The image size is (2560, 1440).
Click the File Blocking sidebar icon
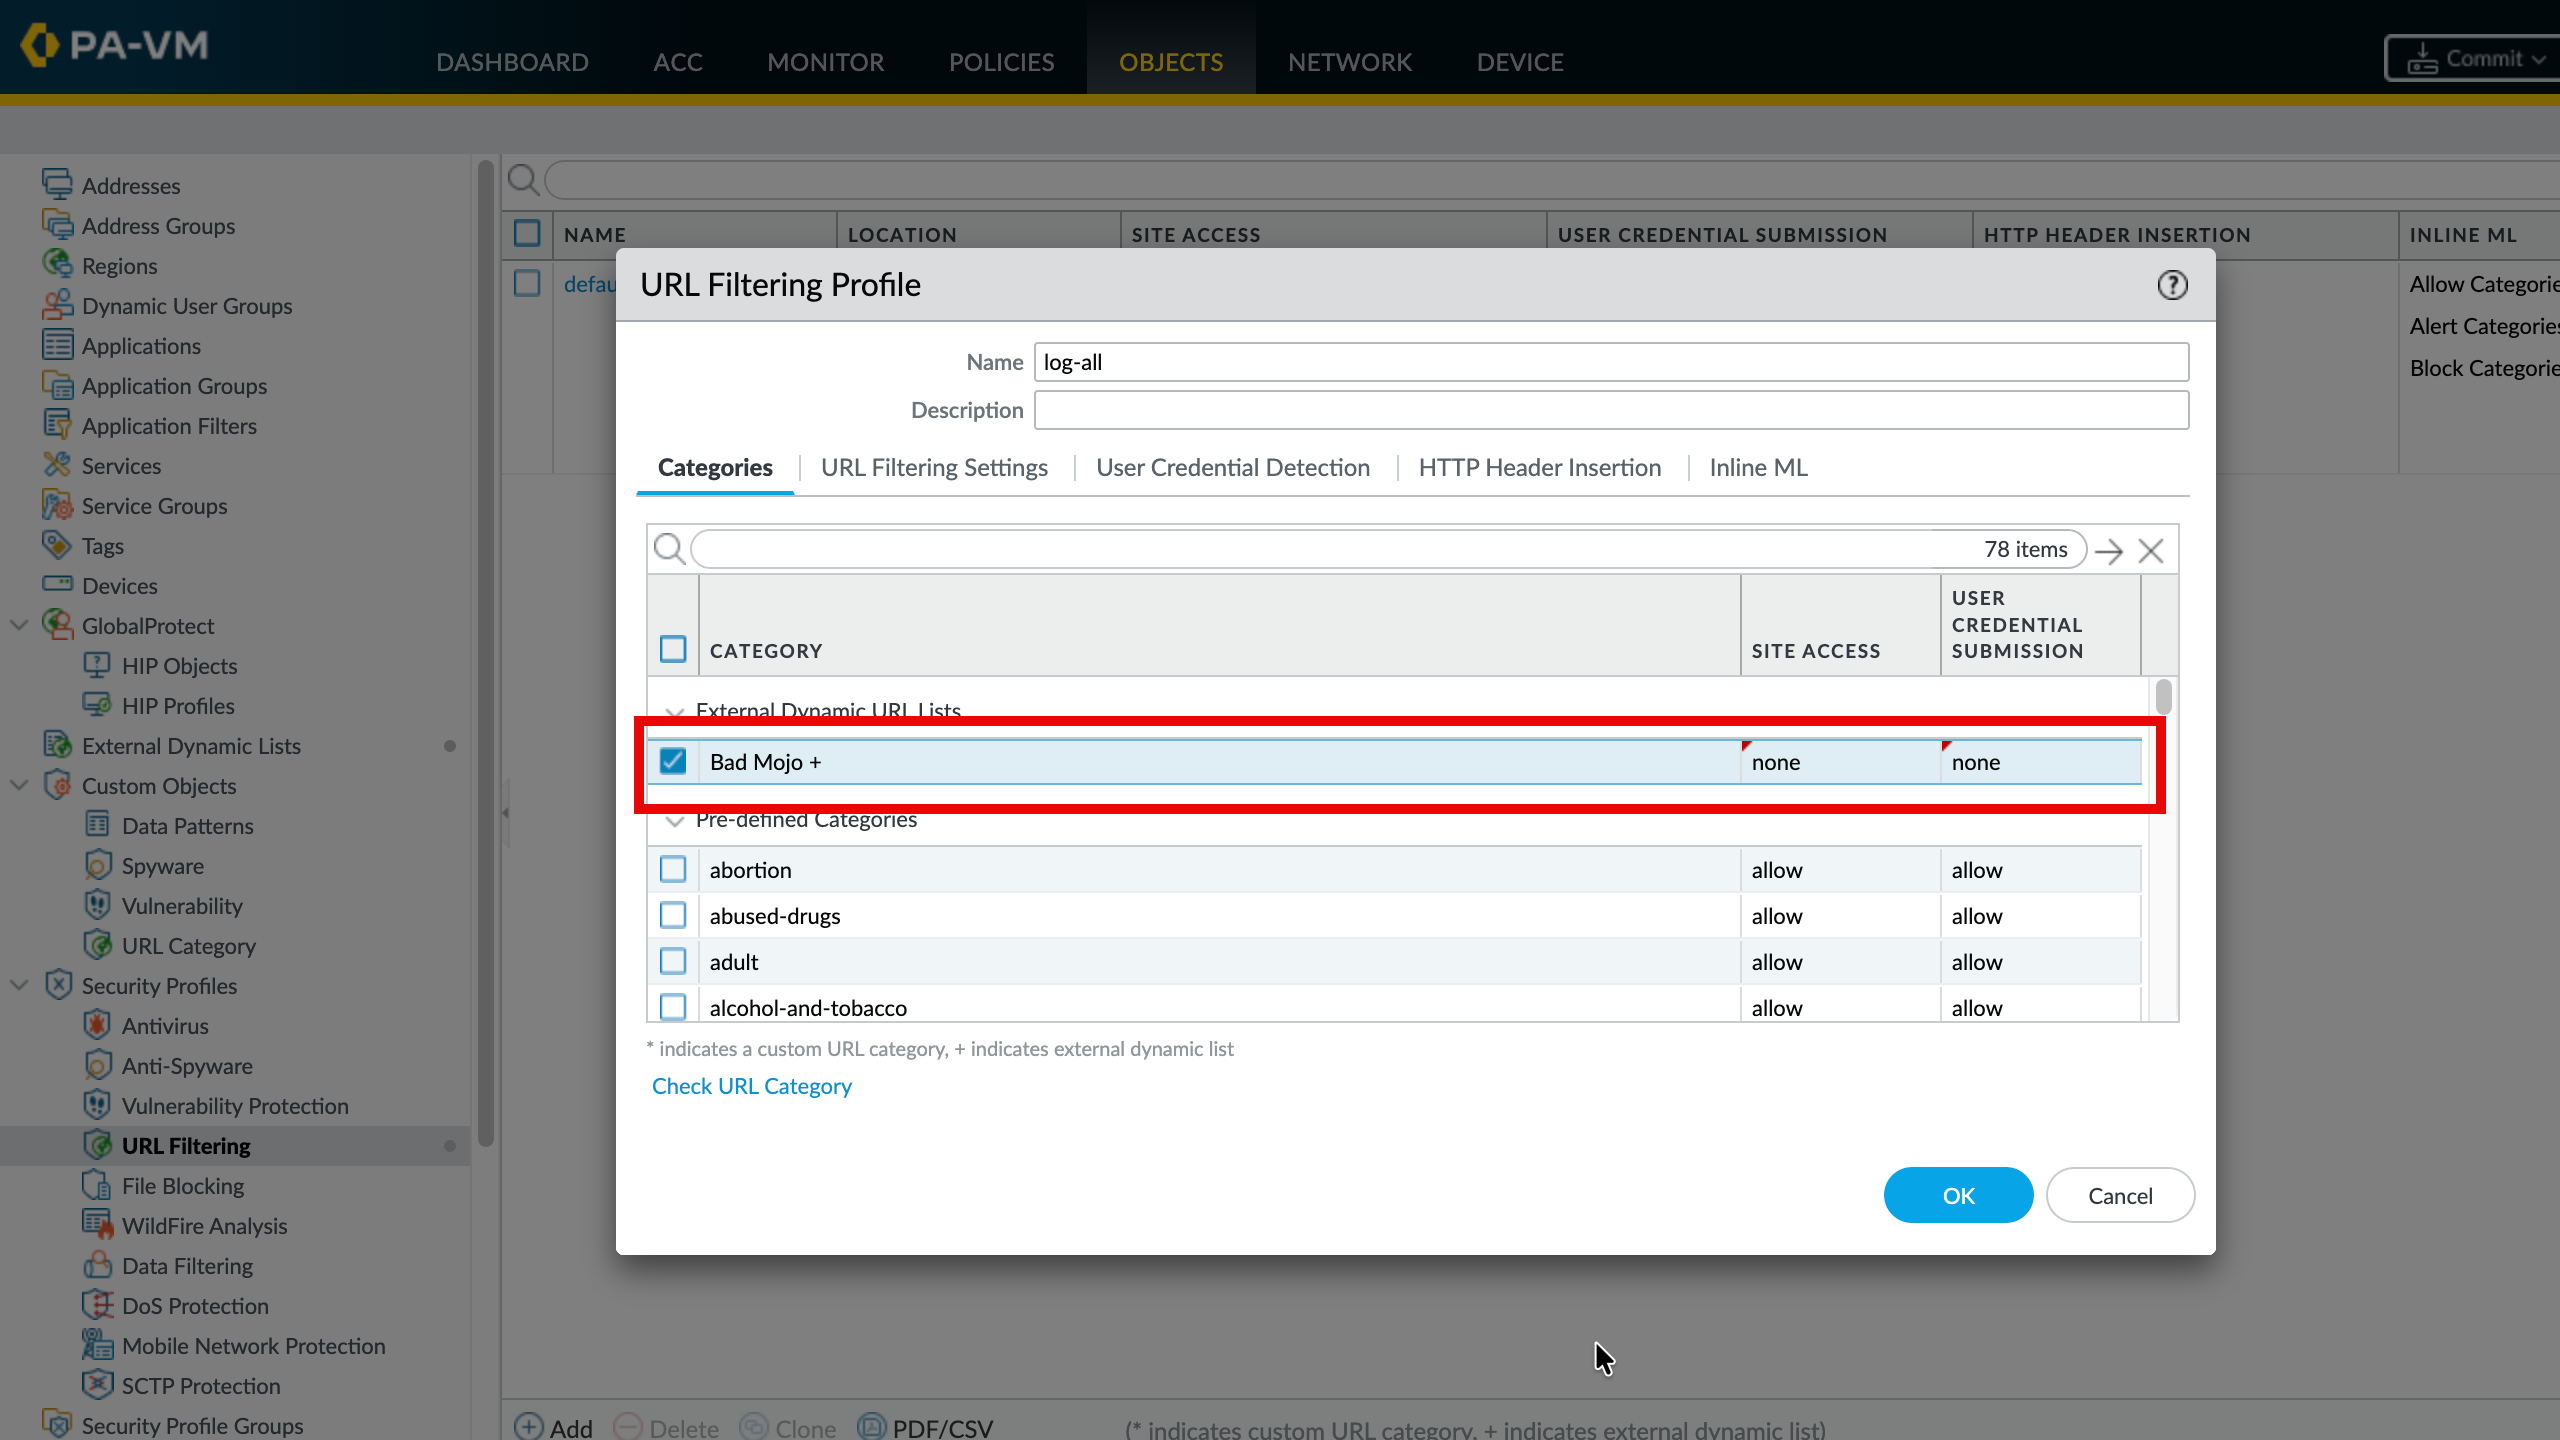pyautogui.click(x=97, y=1186)
